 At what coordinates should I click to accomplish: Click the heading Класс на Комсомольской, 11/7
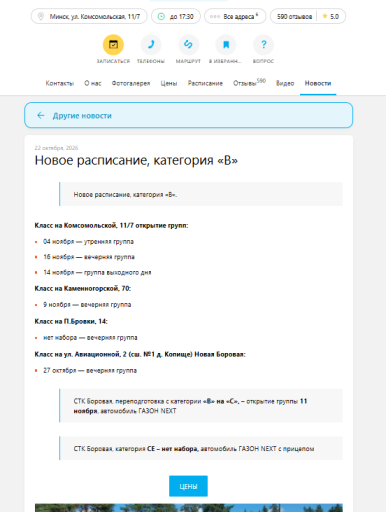(x=111, y=226)
